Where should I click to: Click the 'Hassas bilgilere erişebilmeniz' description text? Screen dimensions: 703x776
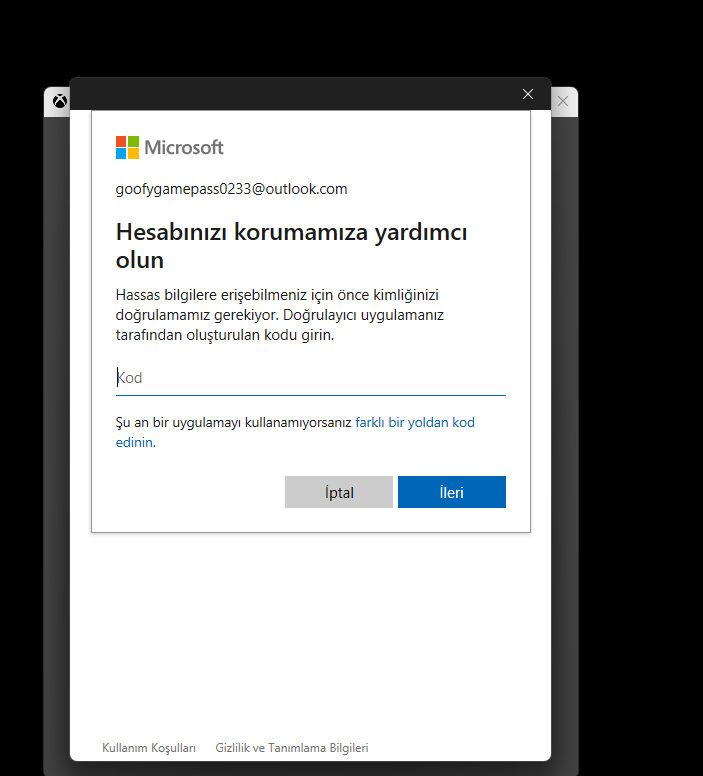click(x=280, y=315)
